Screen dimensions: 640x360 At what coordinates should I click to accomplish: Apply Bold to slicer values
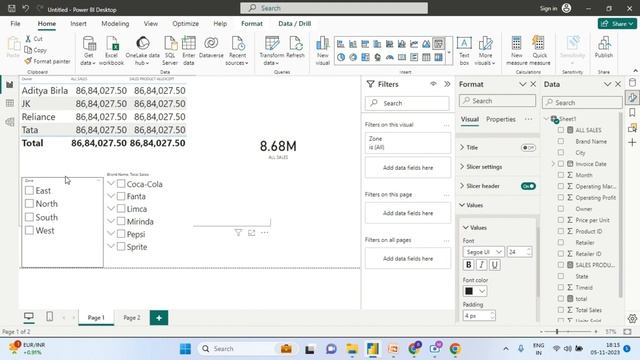(469, 265)
